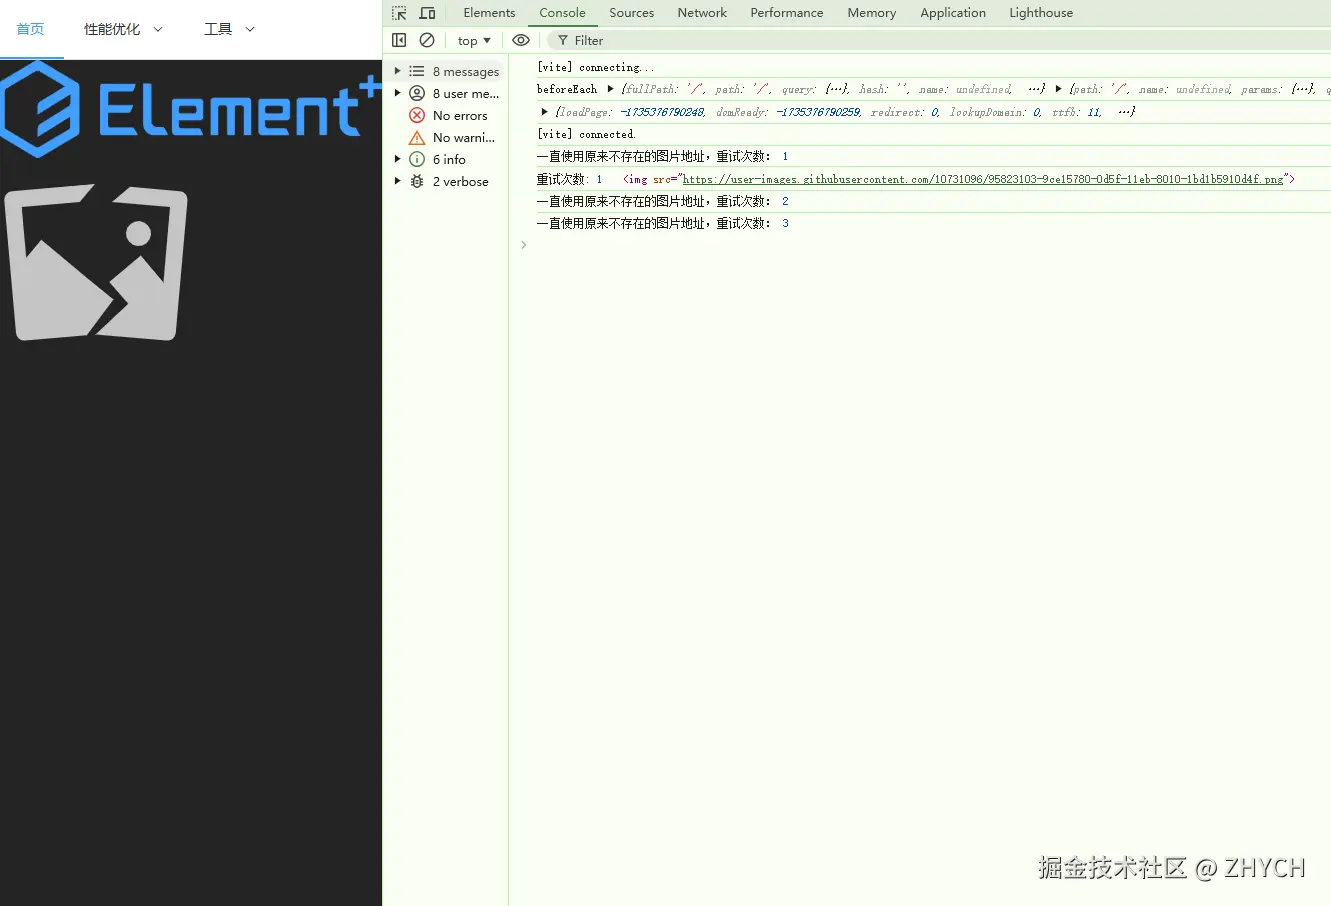Click the '[vite] connecting...' log line

[596, 67]
